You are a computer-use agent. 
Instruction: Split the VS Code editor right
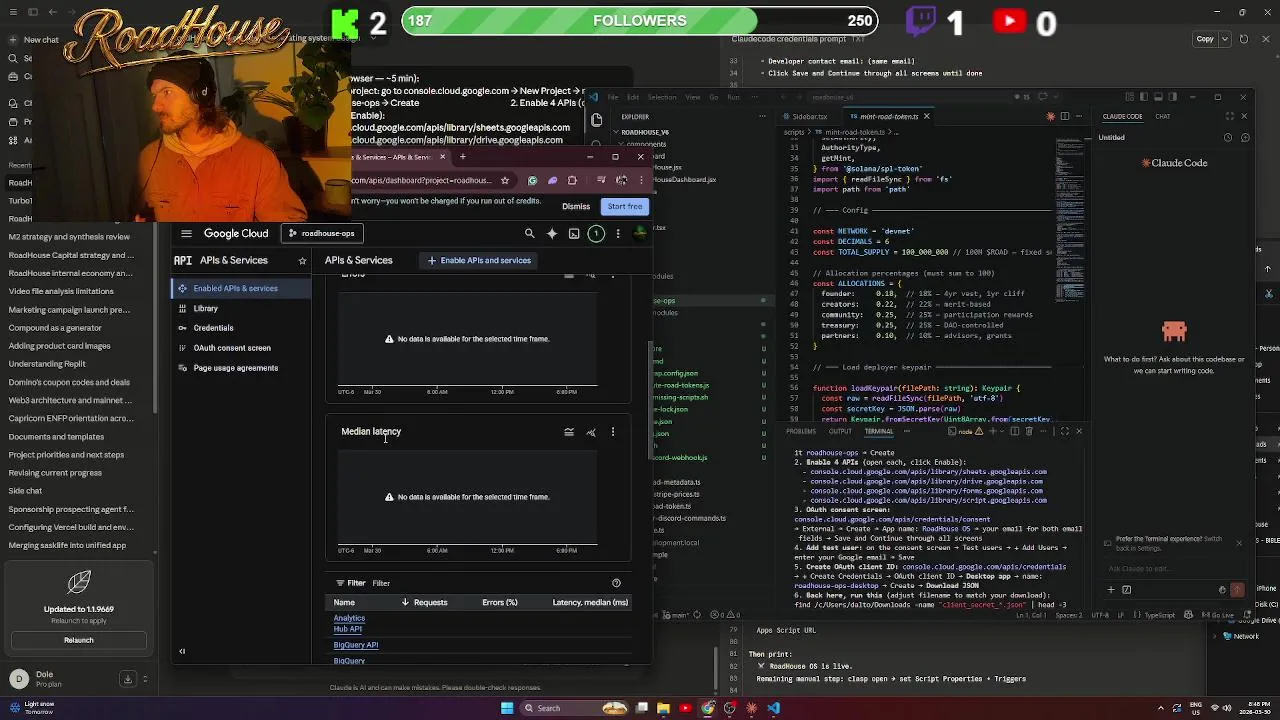coord(1065,117)
